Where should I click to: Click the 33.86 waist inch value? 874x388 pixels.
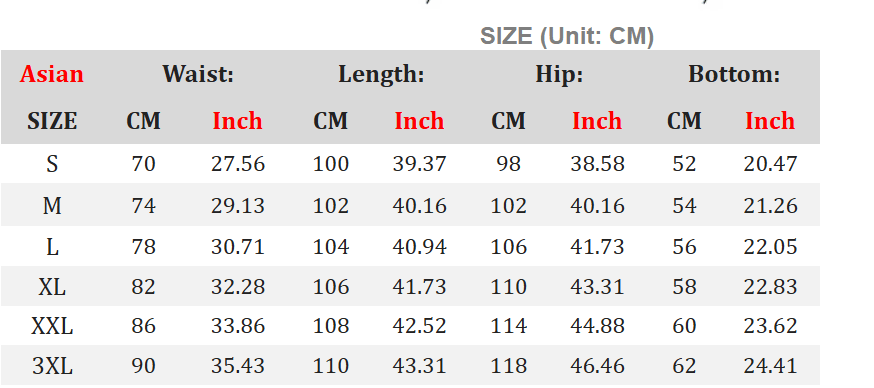point(238,326)
